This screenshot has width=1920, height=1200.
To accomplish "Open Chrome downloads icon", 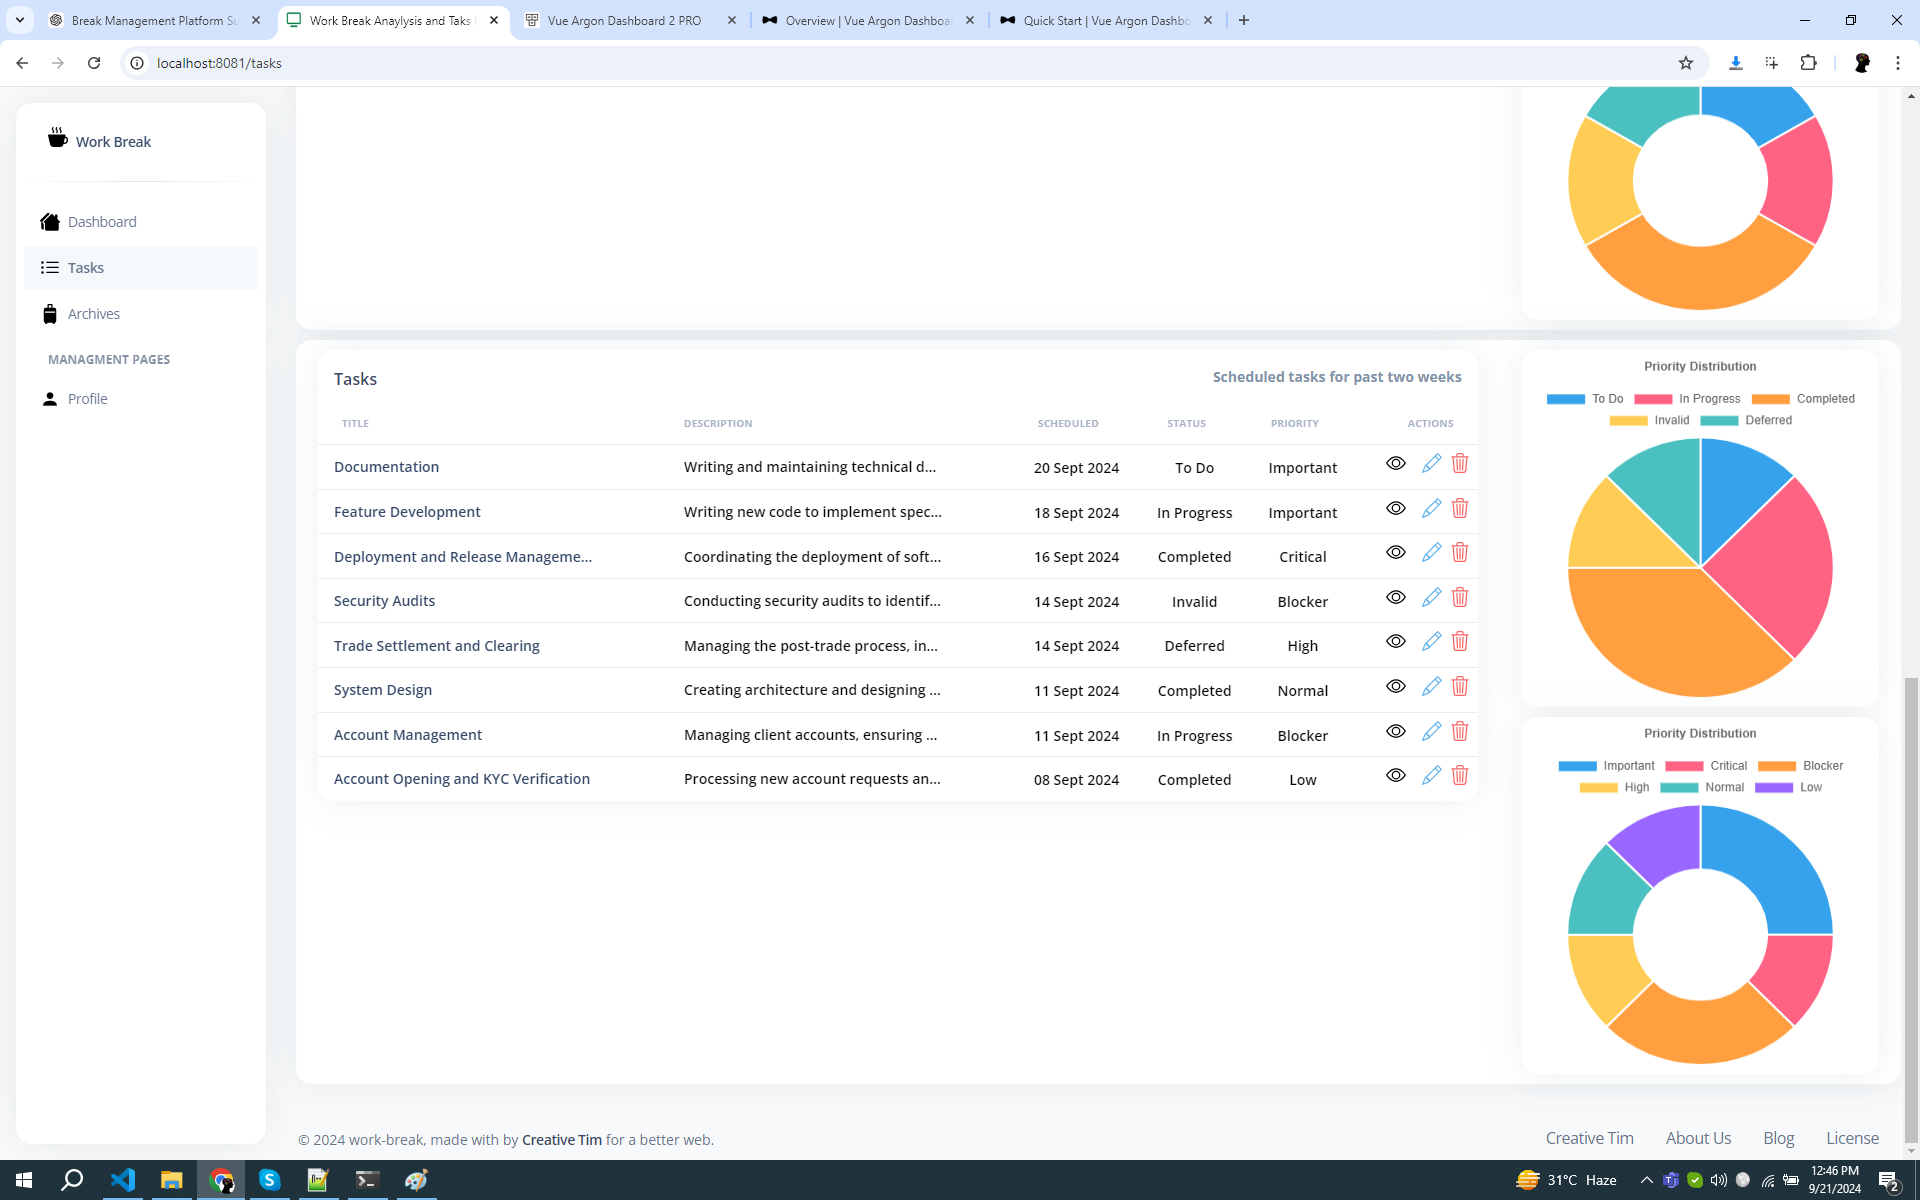I will [x=1735, y=63].
